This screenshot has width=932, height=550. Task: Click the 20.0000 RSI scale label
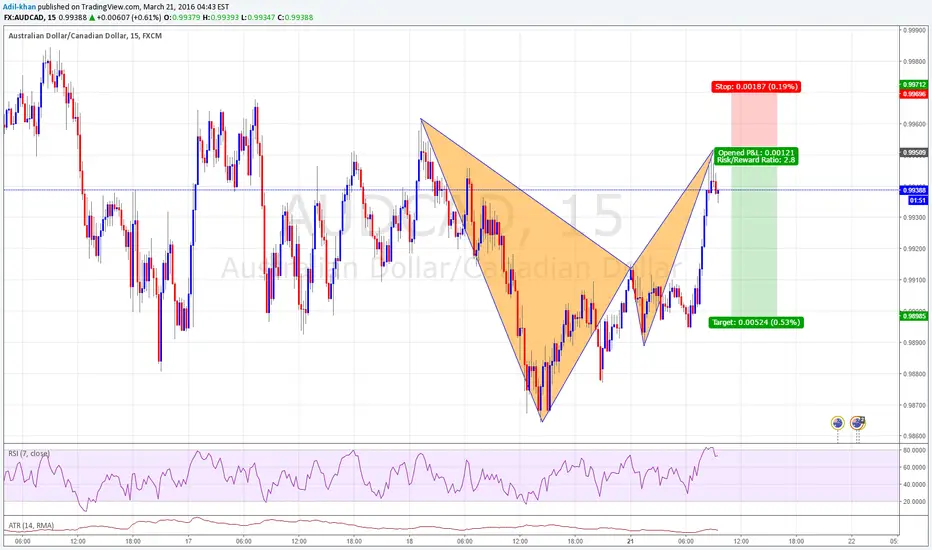[915, 501]
